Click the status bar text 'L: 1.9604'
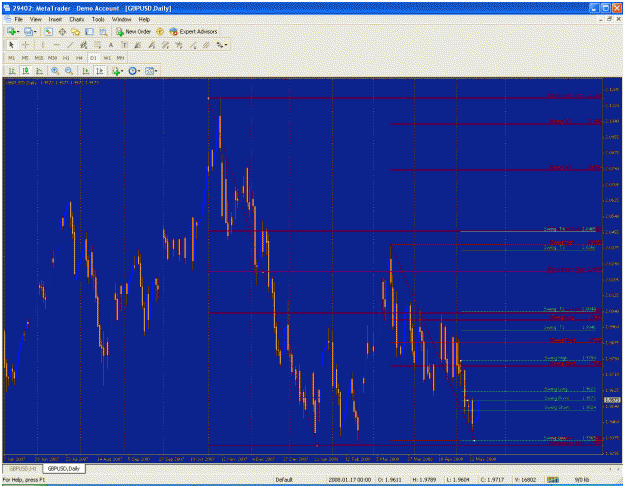 [x=459, y=480]
